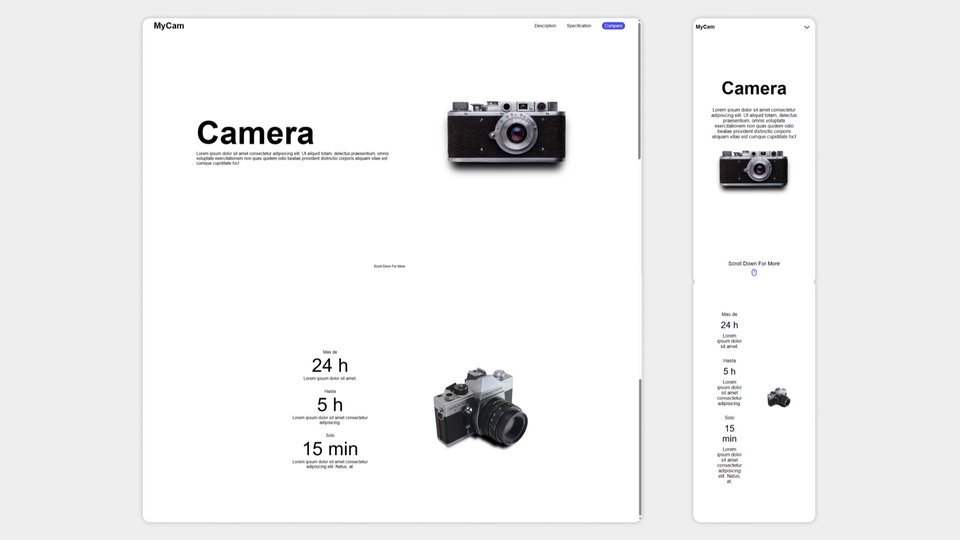
Task: Click the SLR camera image in desktop preview
Action: click(x=481, y=408)
